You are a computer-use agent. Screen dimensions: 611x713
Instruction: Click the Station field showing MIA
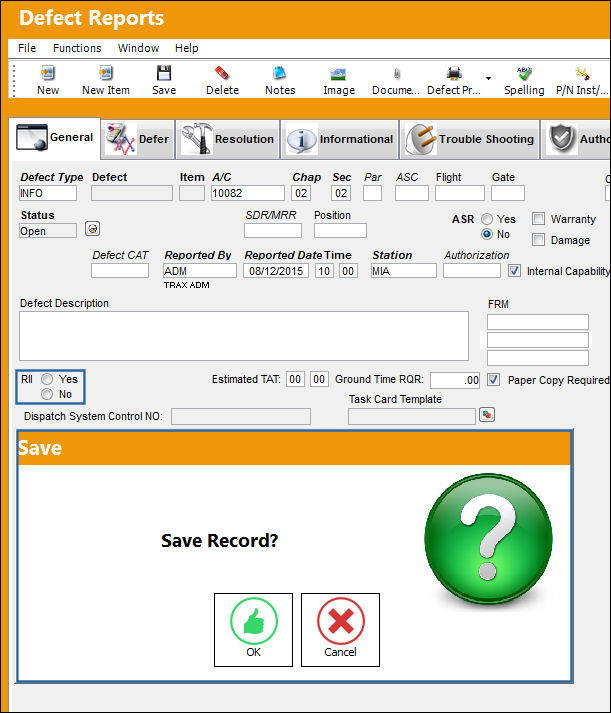point(404,271)
